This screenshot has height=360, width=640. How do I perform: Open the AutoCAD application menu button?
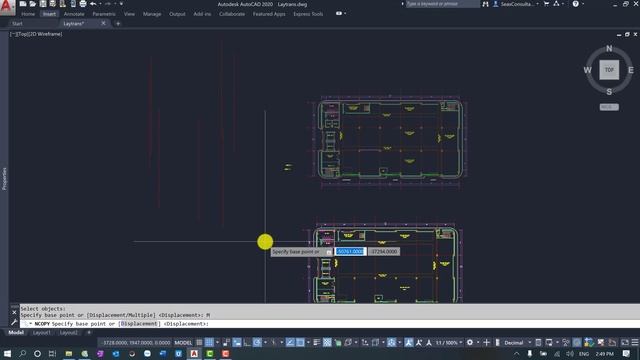click(x=7, y=7)
